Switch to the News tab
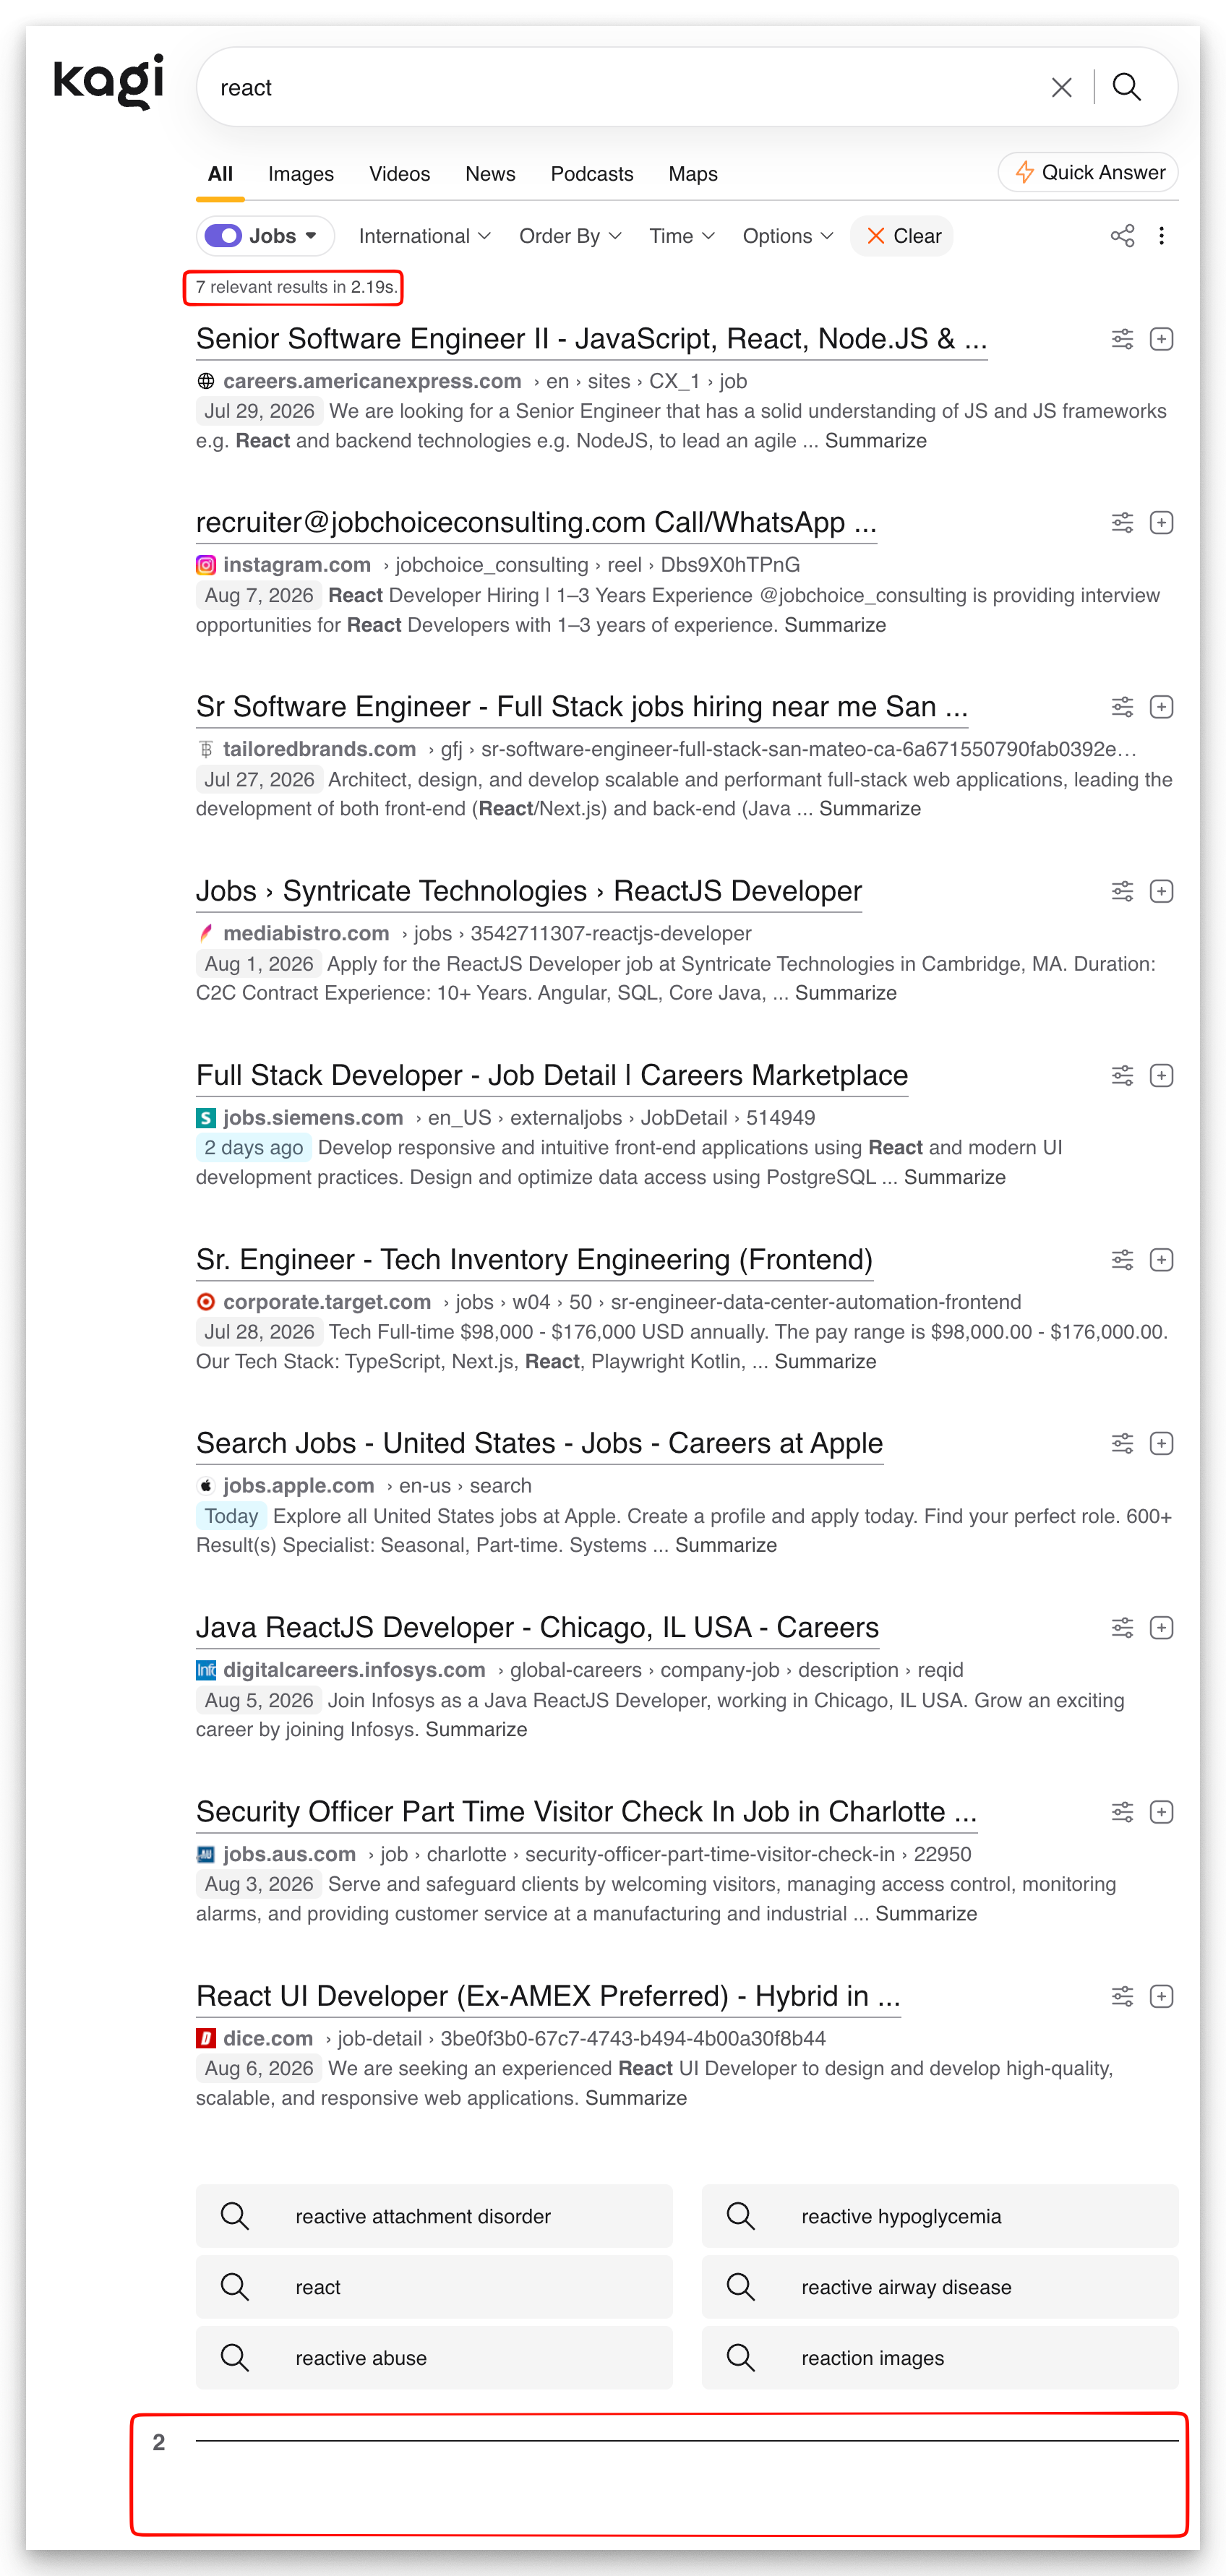This screenshot has width=1226, height=2576. point(490,174)
